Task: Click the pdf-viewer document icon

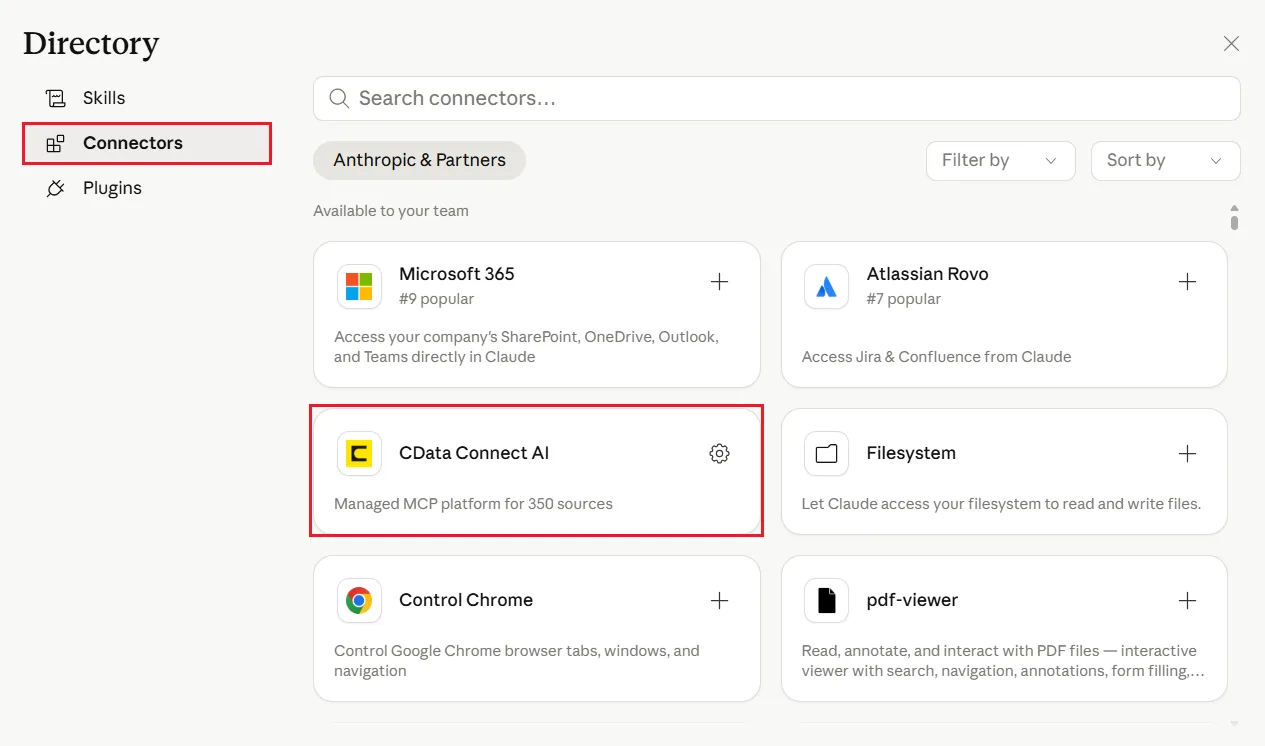Action: (x=826, y=601)
